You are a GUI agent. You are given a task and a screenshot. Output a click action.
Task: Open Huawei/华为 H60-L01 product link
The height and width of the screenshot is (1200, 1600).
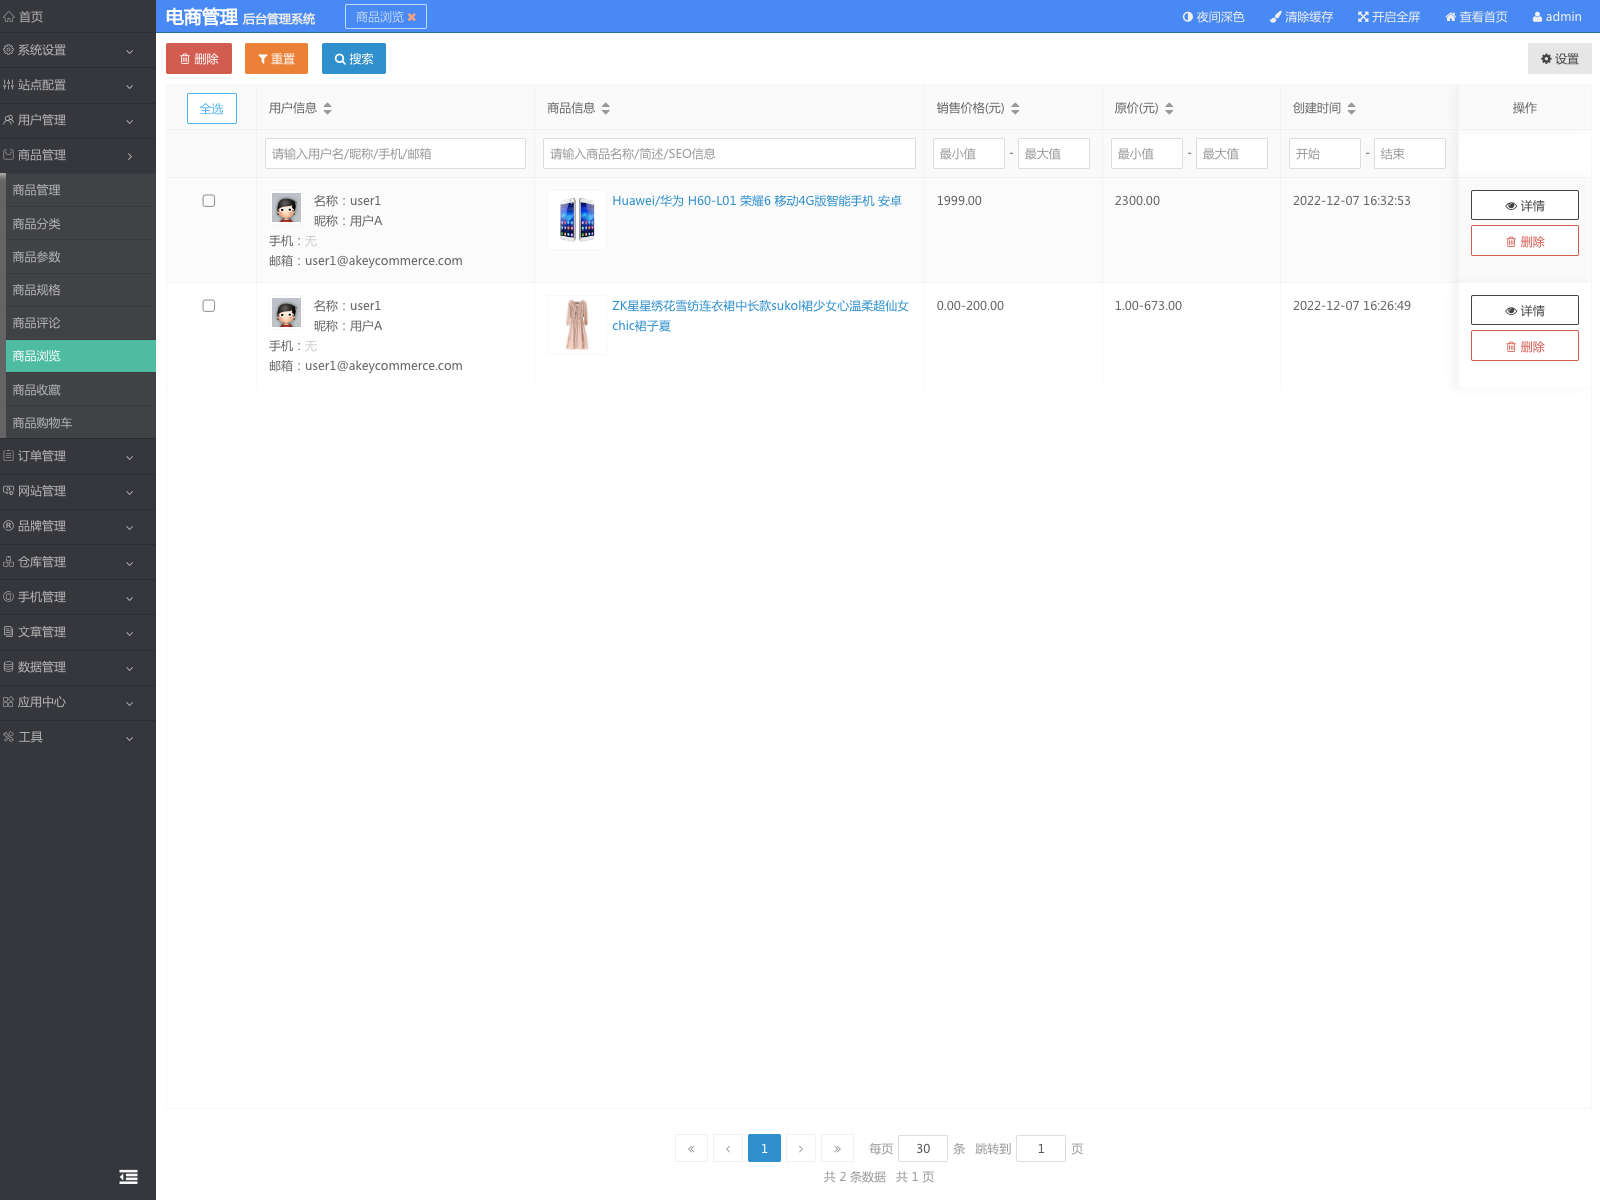coord(757,201)
